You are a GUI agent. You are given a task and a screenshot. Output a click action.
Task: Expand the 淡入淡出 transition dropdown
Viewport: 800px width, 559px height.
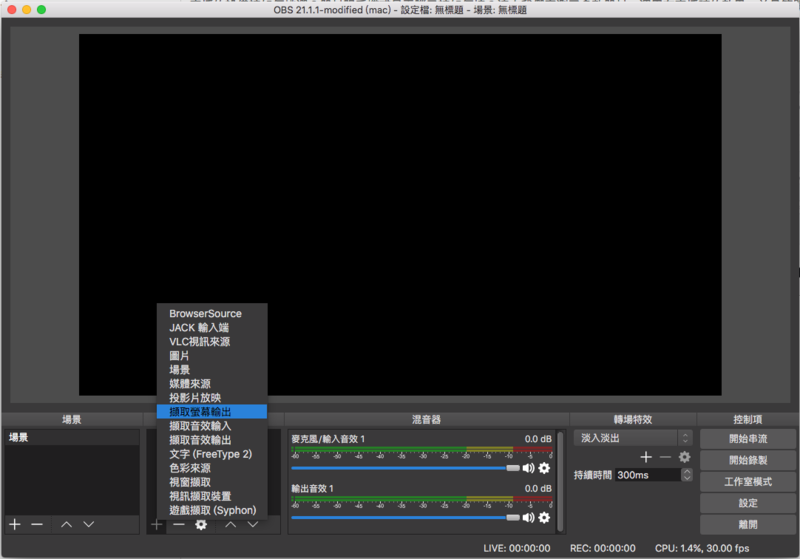point(685,438)
